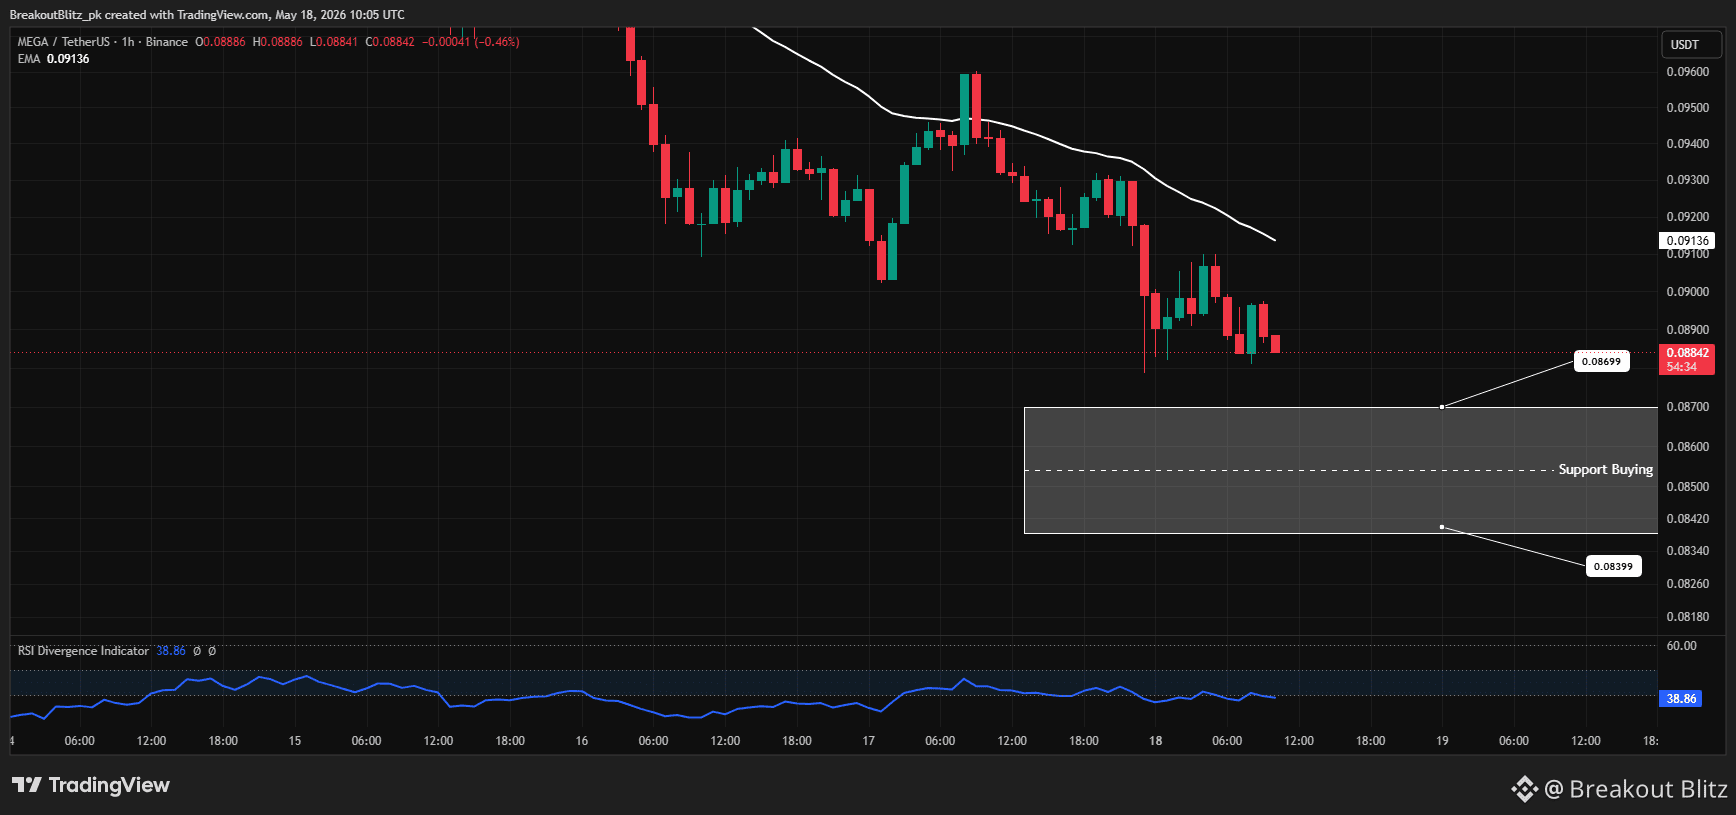1736x815 pixels.
Task: Click the 0.08900 price axis label
Action: pos(1687,330)
